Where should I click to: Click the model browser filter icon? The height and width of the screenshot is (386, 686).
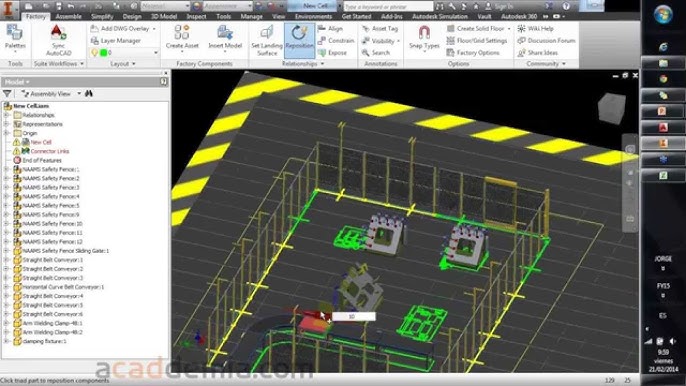click(x=7, y=94)
